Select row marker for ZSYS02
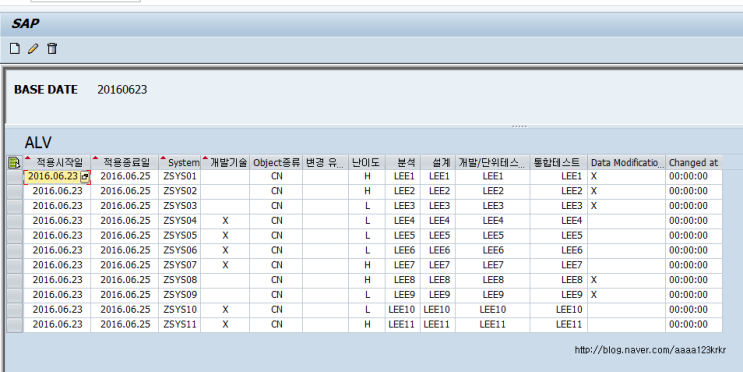The height and width of the screenshot is (372, 743). pos(15,191)
